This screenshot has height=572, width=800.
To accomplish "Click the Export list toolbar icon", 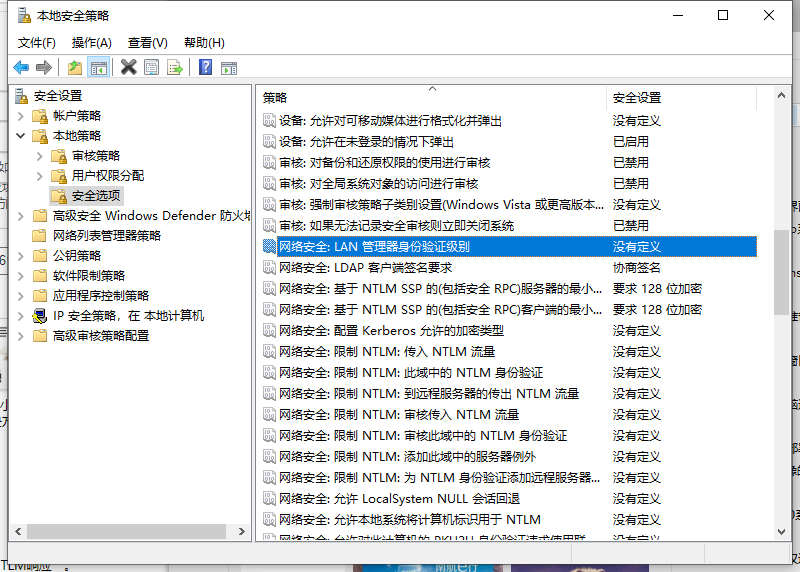I will [174, 67].
